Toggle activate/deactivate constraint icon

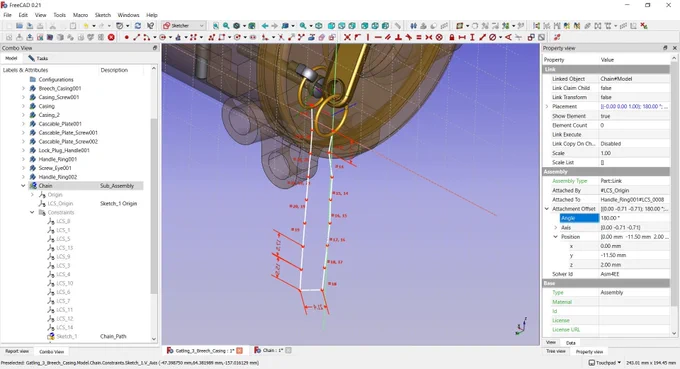pyautogui.click(x=541, y=37)
